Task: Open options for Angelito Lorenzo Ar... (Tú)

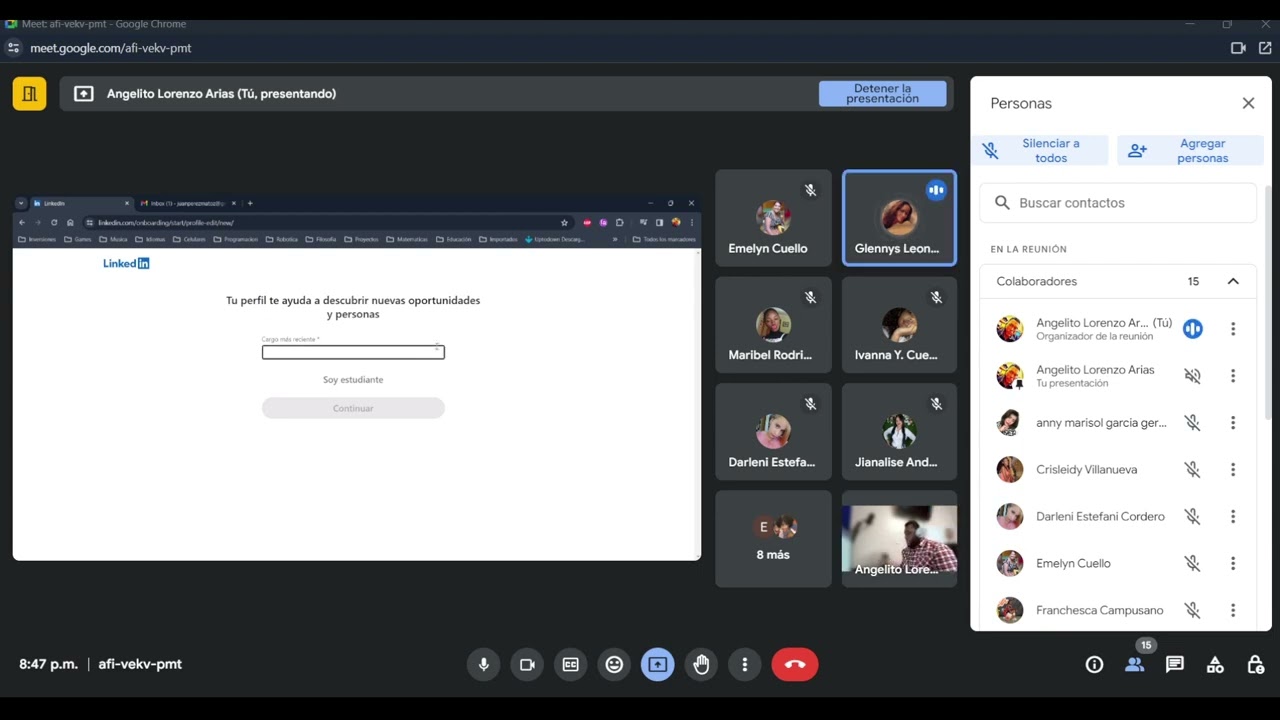Action: pyautogui.click(x=1233, y=329)
